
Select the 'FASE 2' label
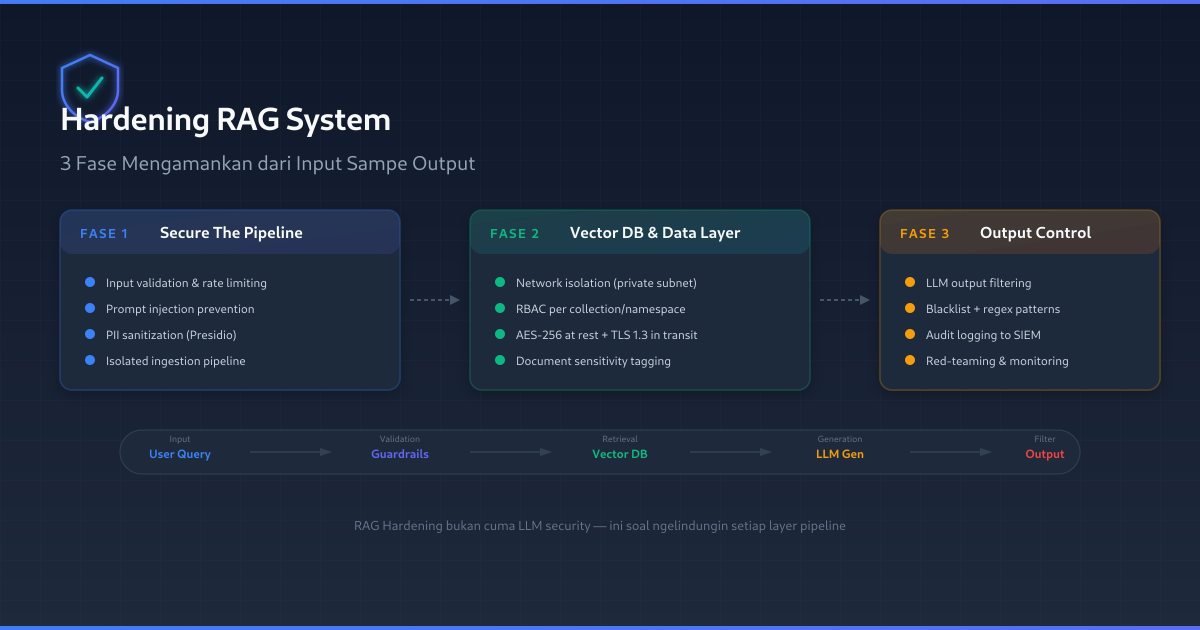[515, 233]
